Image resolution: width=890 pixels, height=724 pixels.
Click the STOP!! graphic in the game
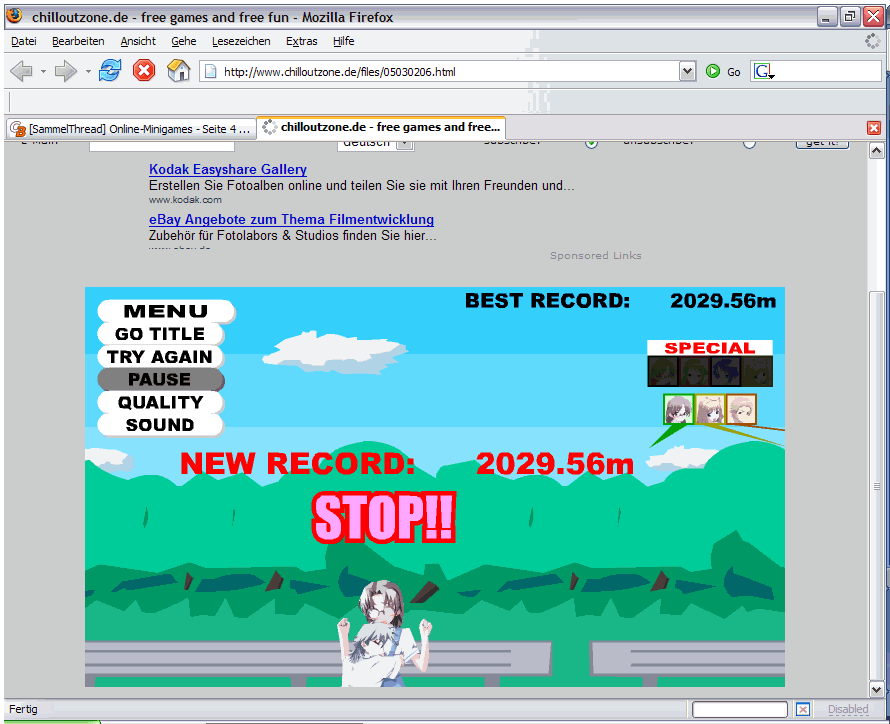pos(384,517)
